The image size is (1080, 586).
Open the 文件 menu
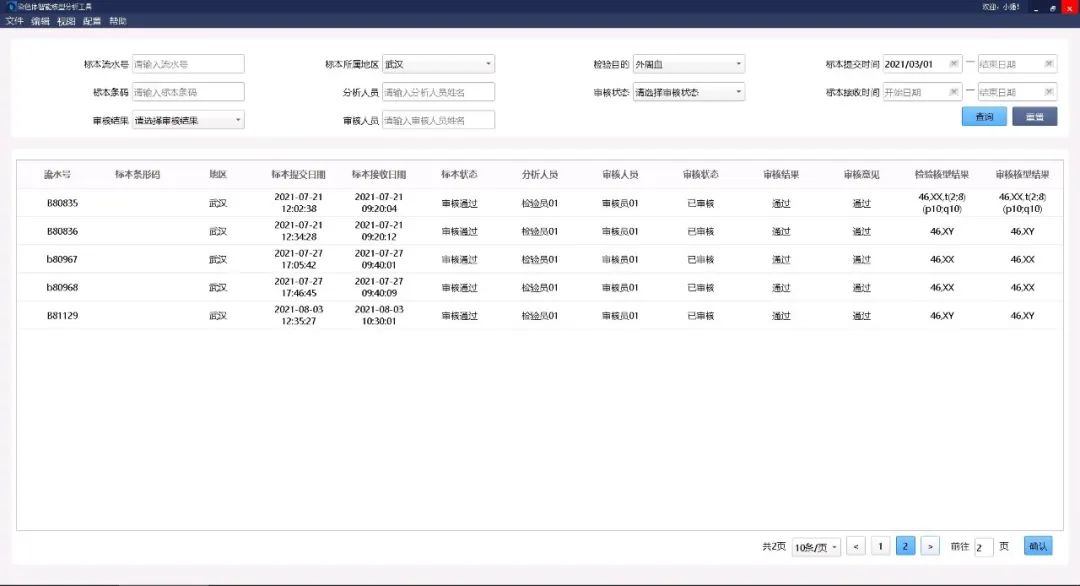14,21
